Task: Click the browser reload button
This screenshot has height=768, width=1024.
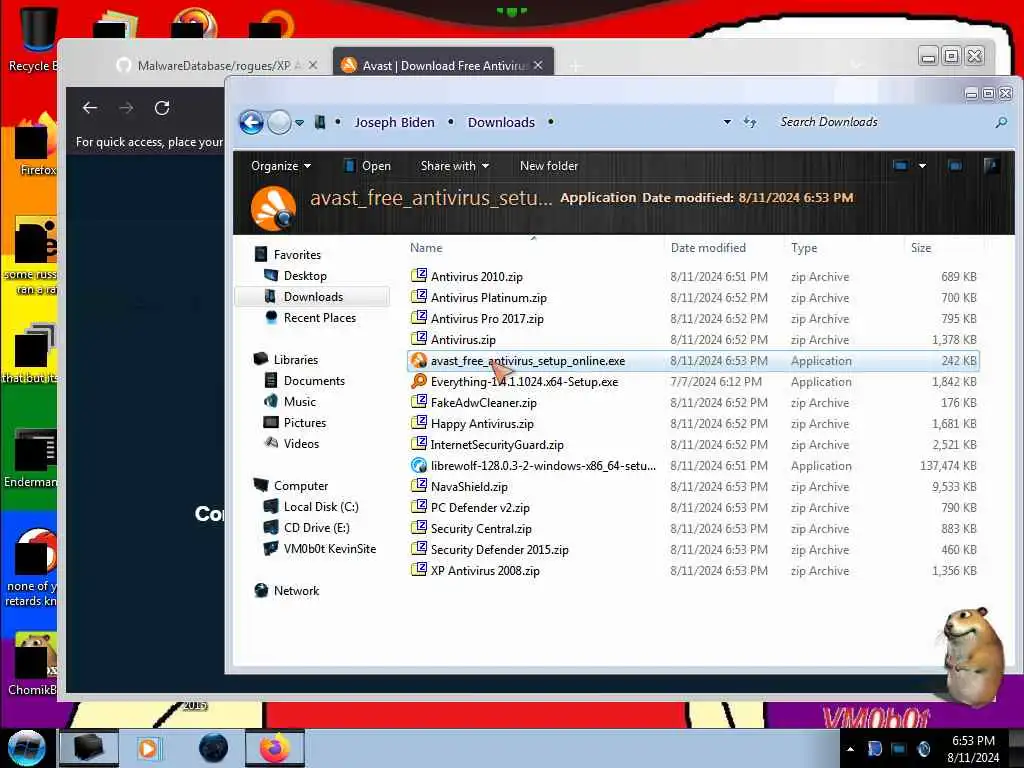Action: tap(162, 108)
